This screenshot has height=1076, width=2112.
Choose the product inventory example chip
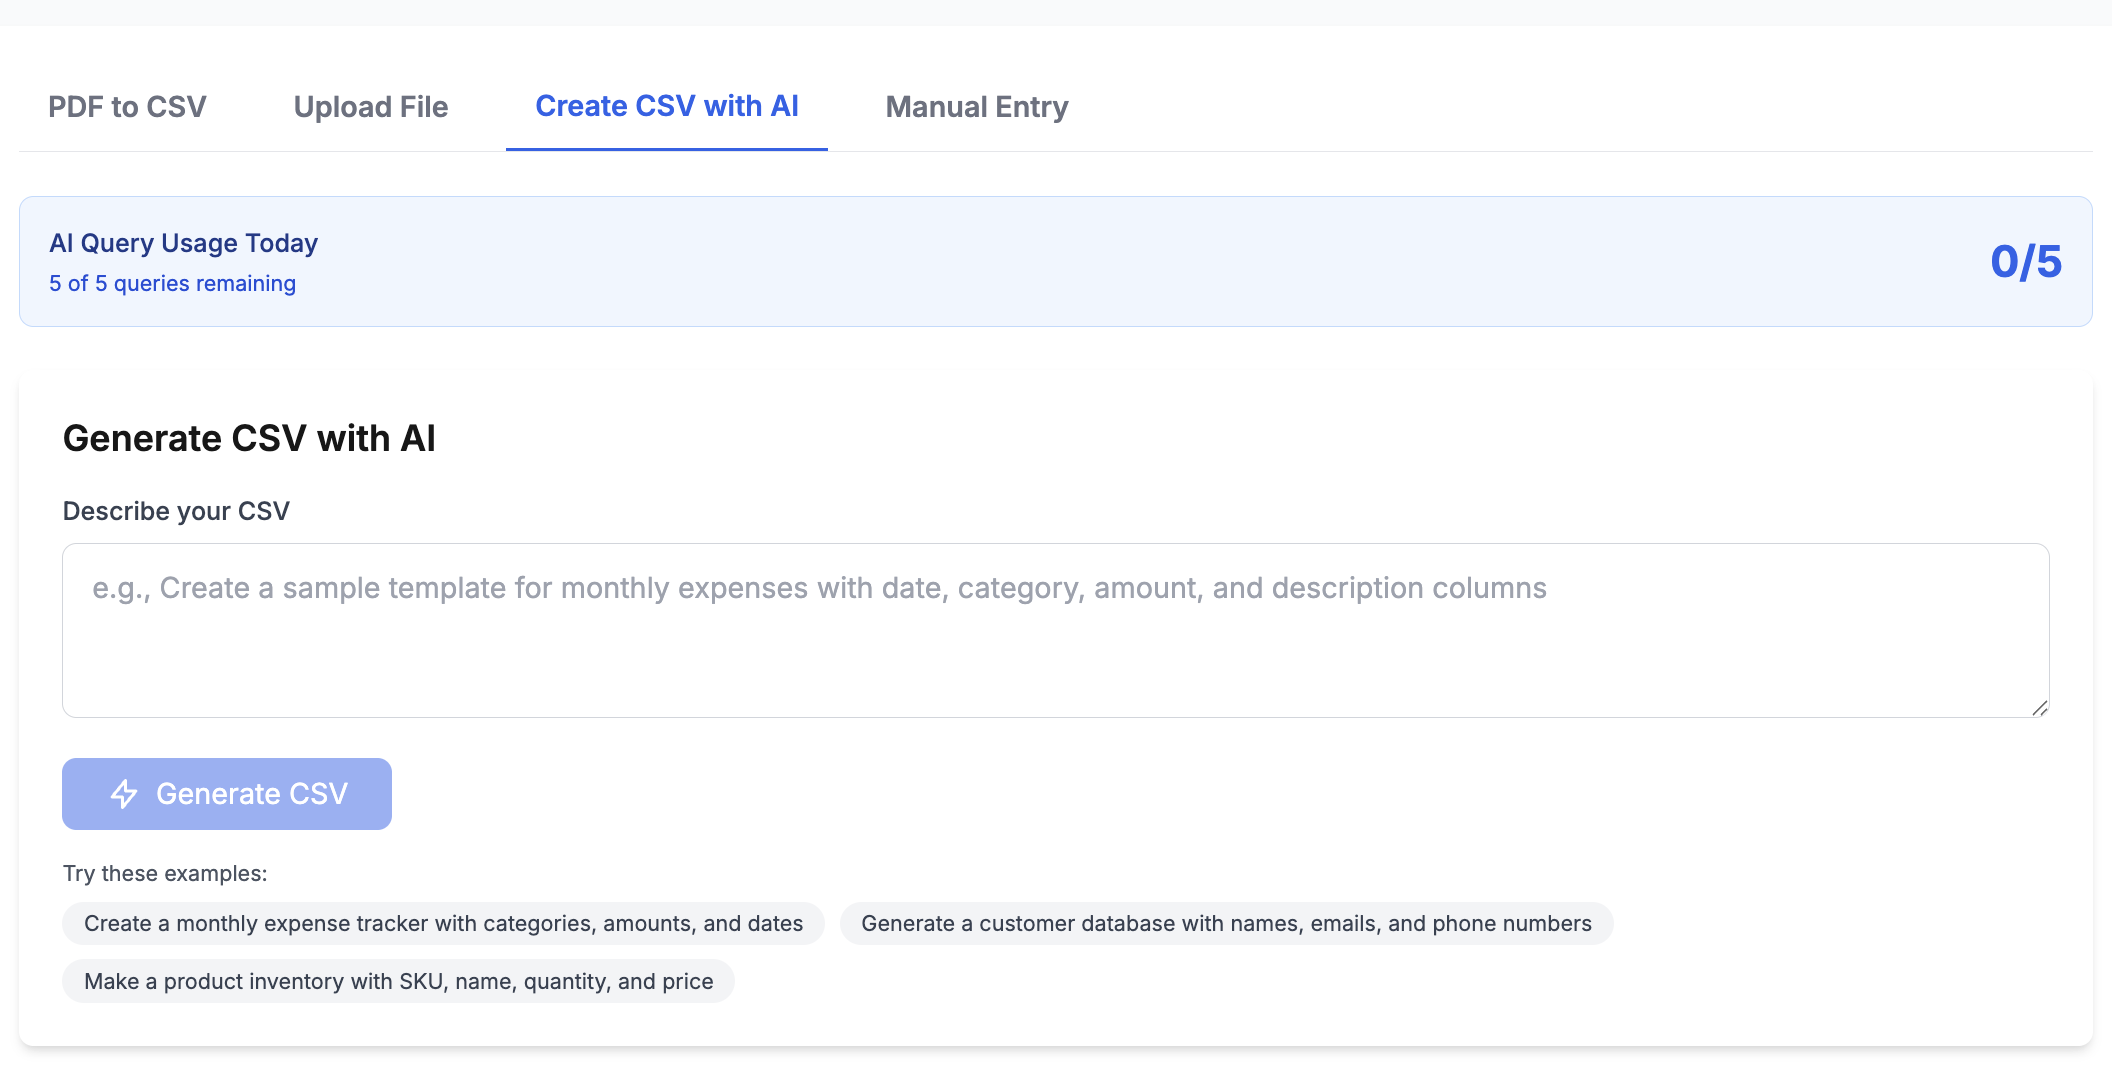[398, 982]
